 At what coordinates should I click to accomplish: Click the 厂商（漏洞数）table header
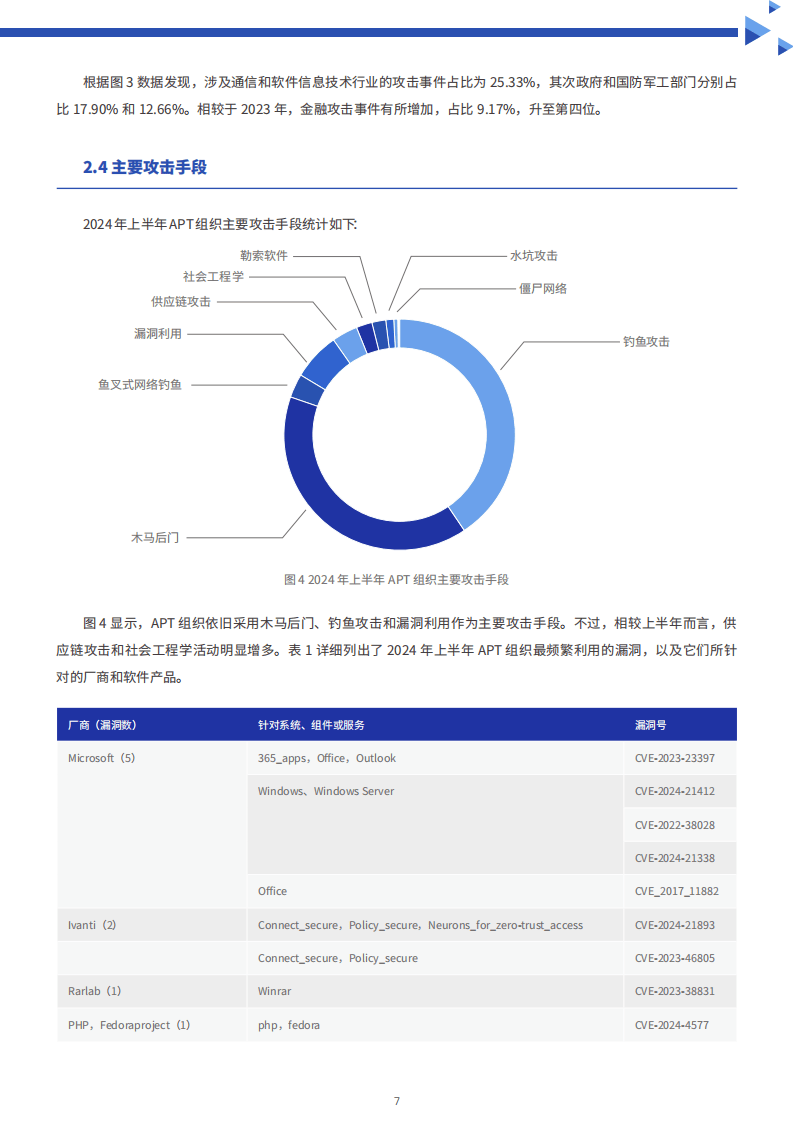click(102, 725)
